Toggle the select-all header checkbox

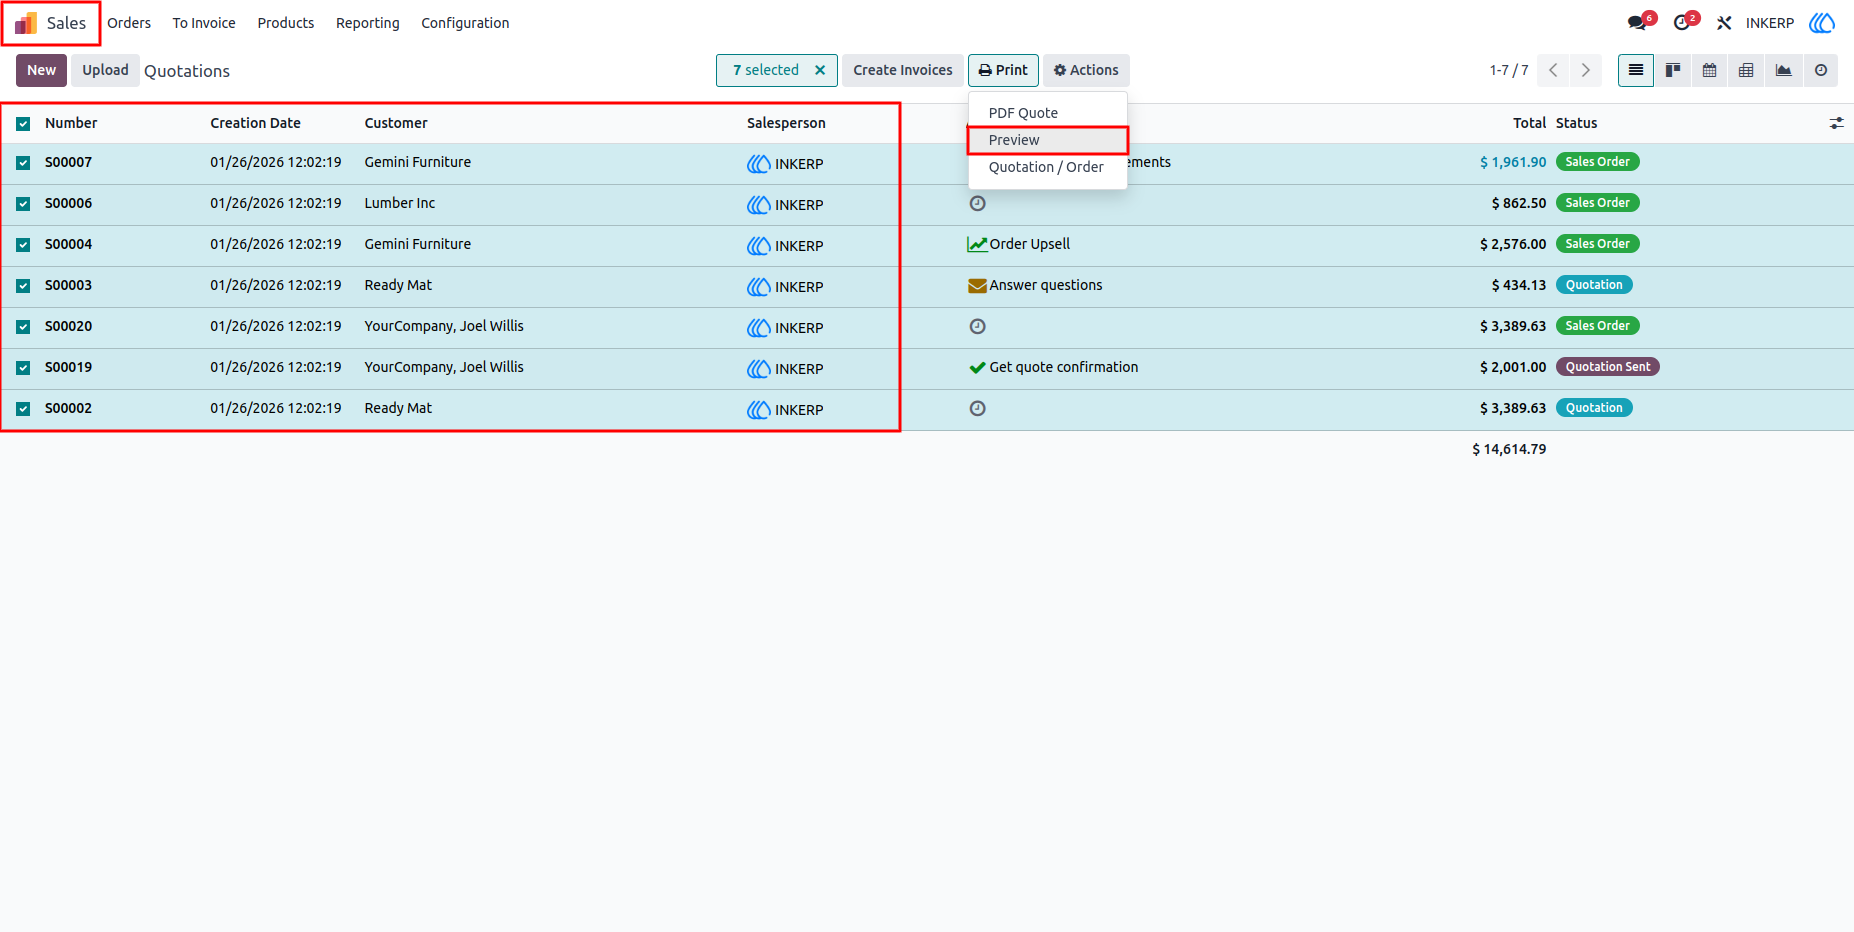point(23,123)
